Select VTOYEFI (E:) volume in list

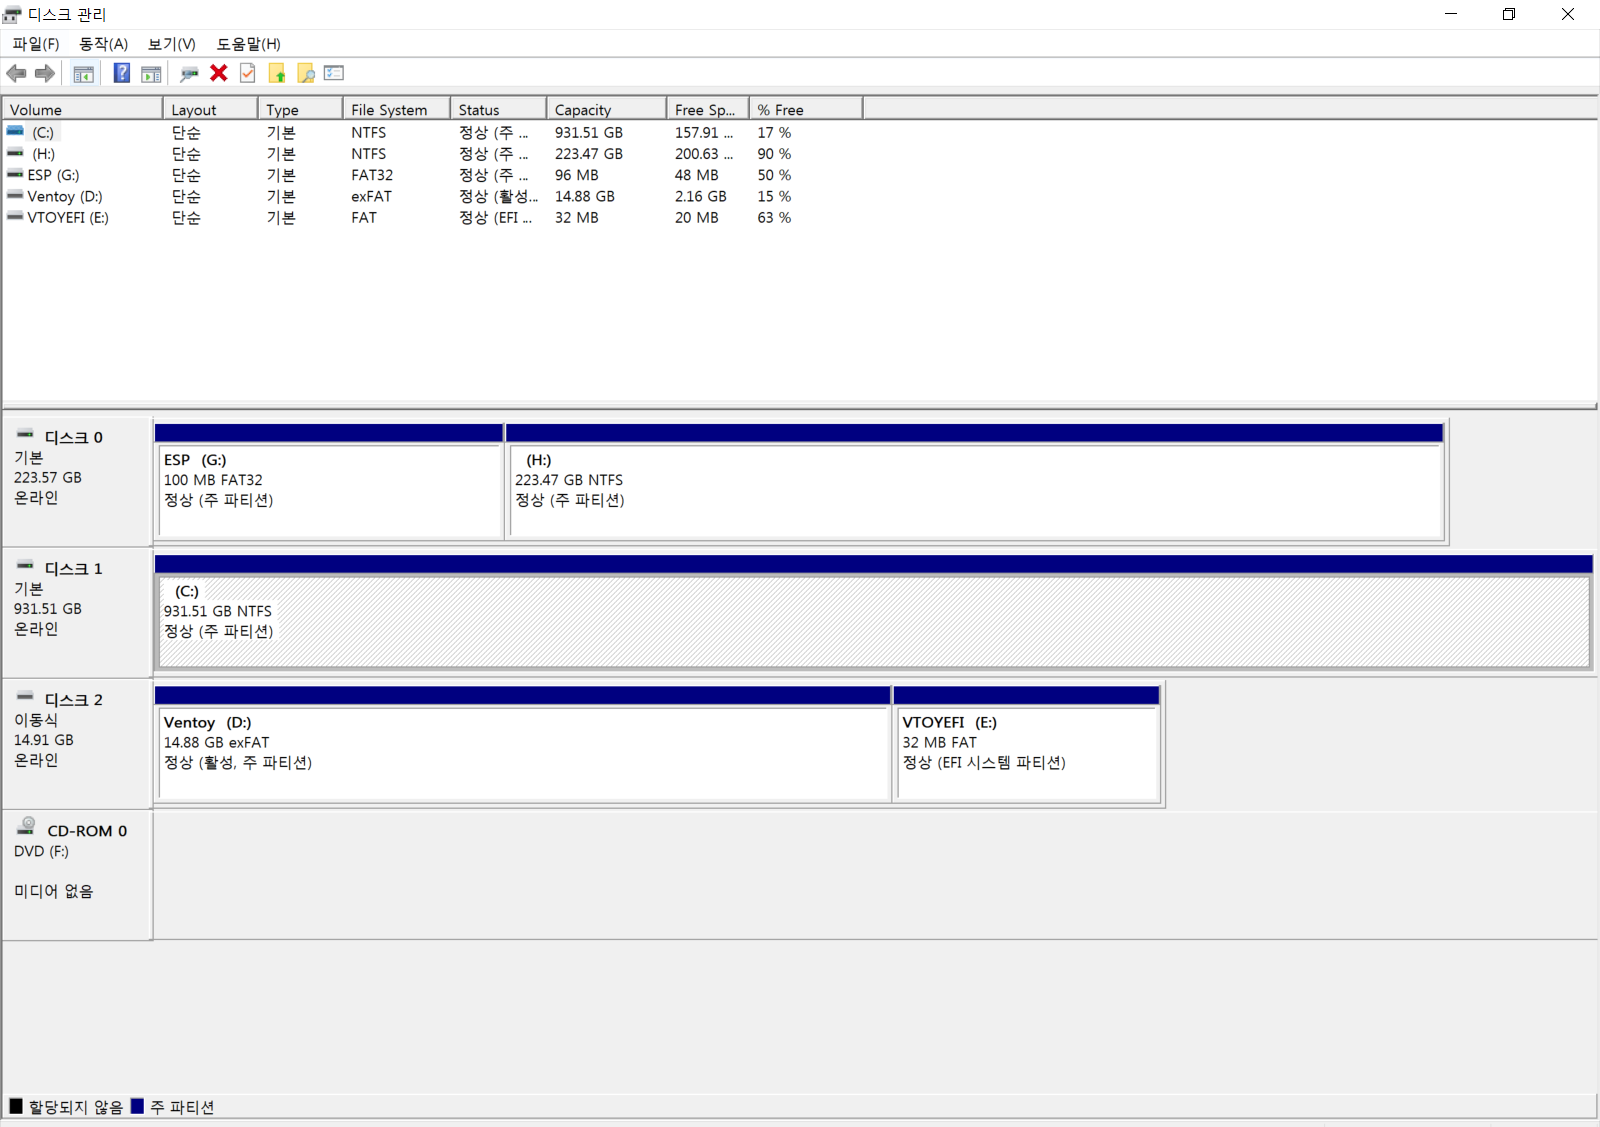pos(434,217)
